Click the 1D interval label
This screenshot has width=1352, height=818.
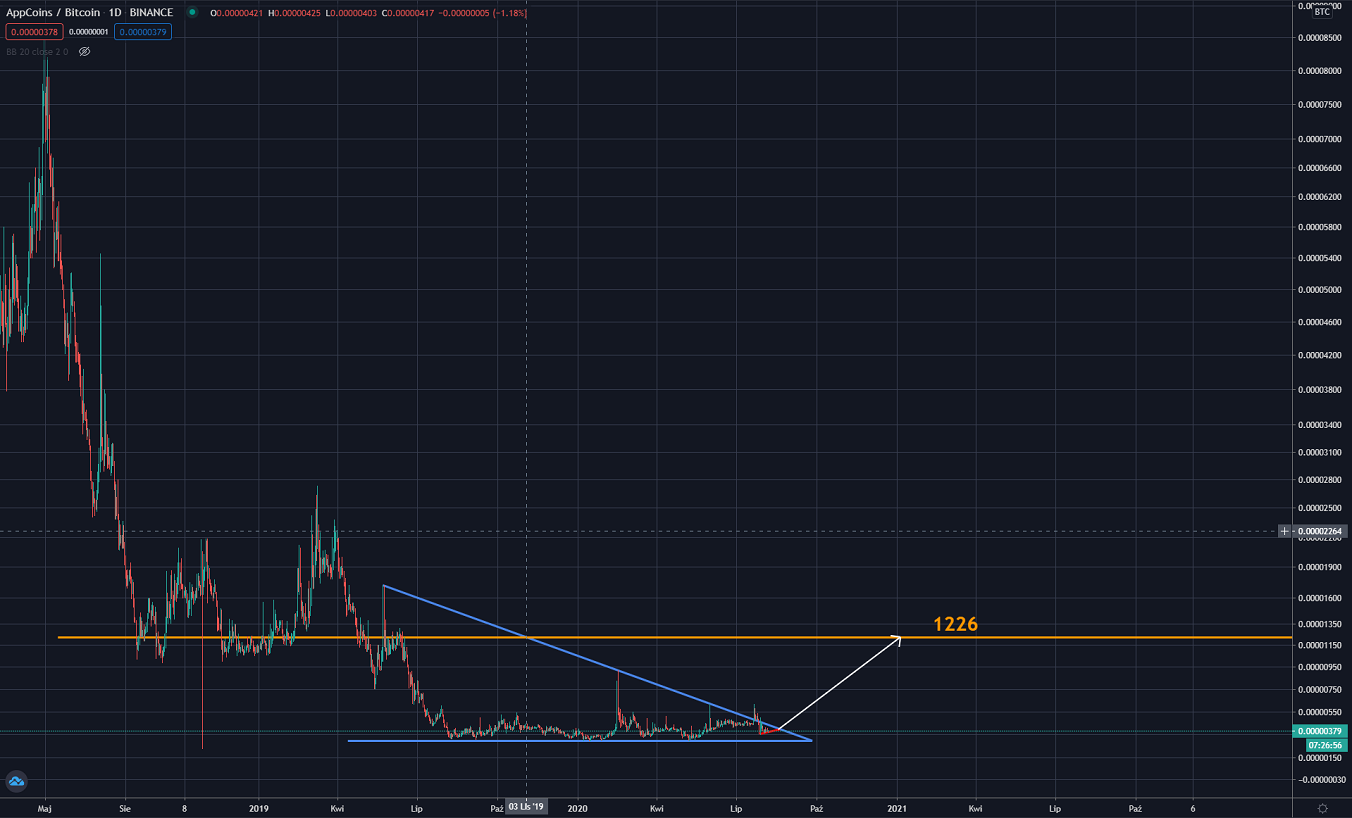(x=115, y=12)
